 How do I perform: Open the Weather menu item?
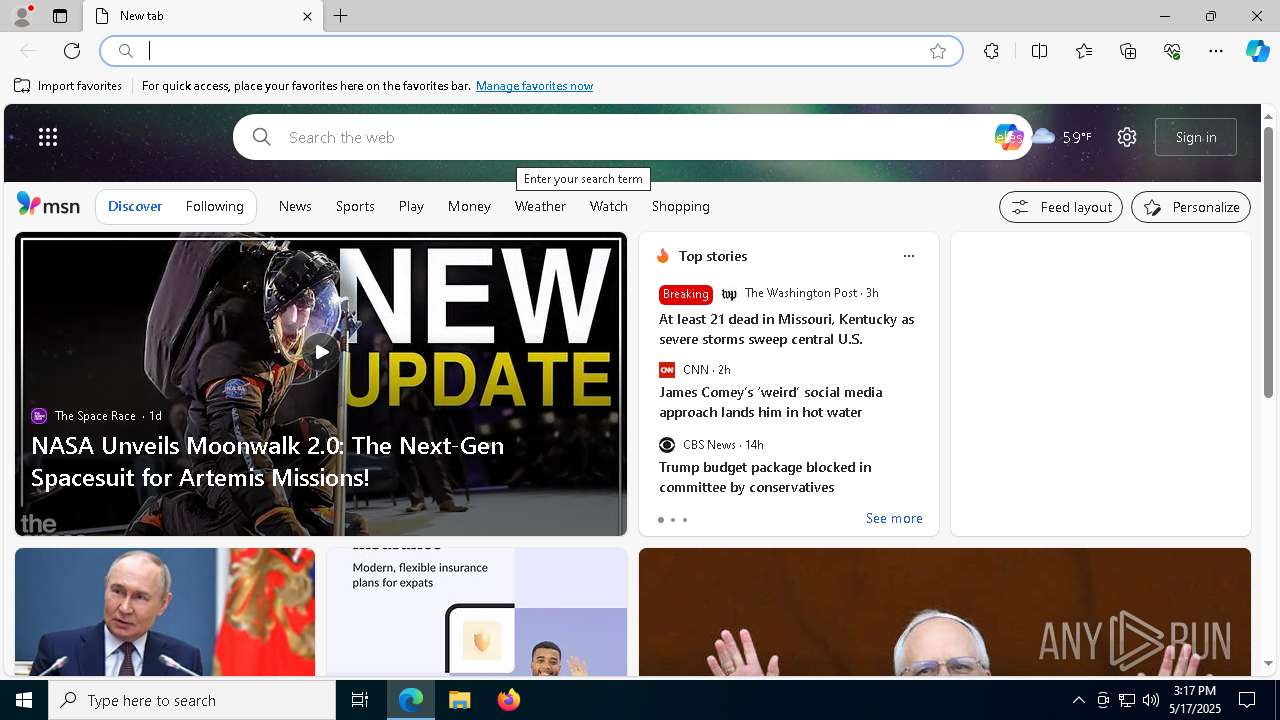click(x=540, y=206)
